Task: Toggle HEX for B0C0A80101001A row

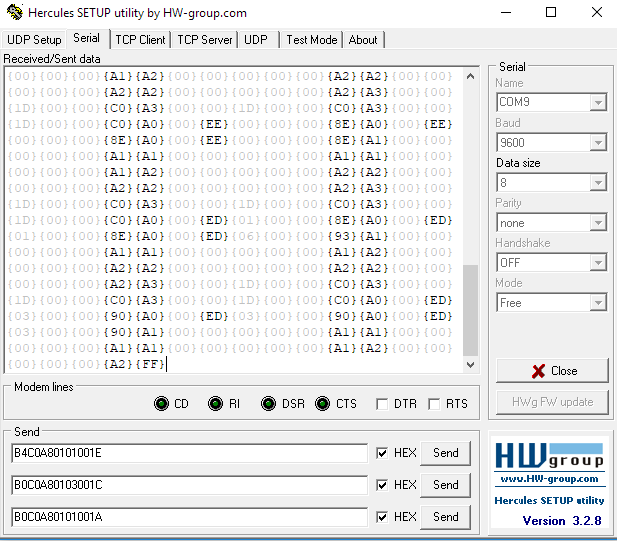Action: (382, 517)
